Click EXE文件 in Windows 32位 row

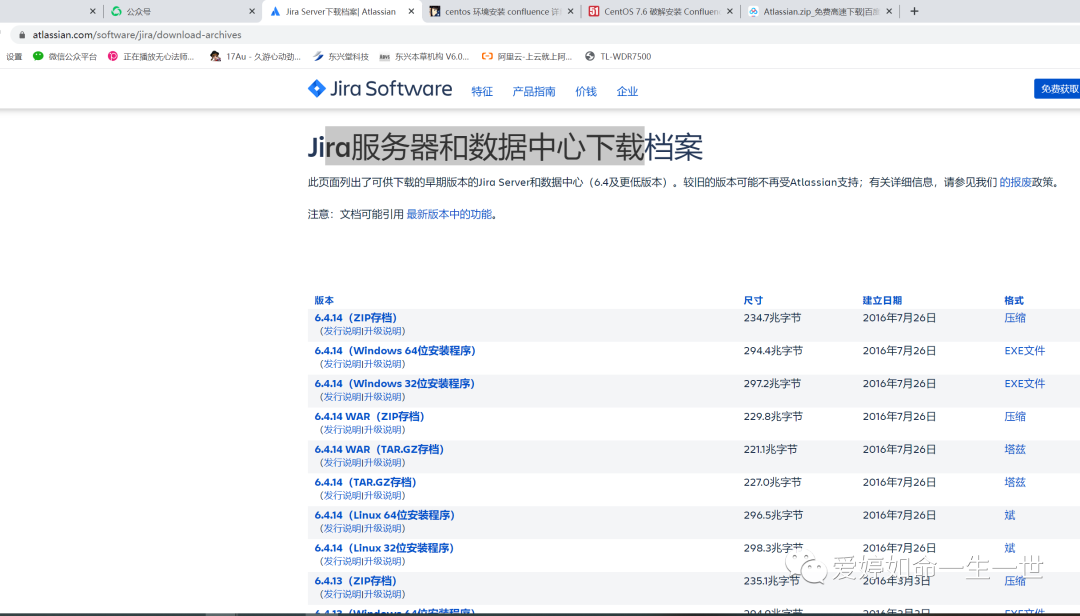coord(1025,384)
